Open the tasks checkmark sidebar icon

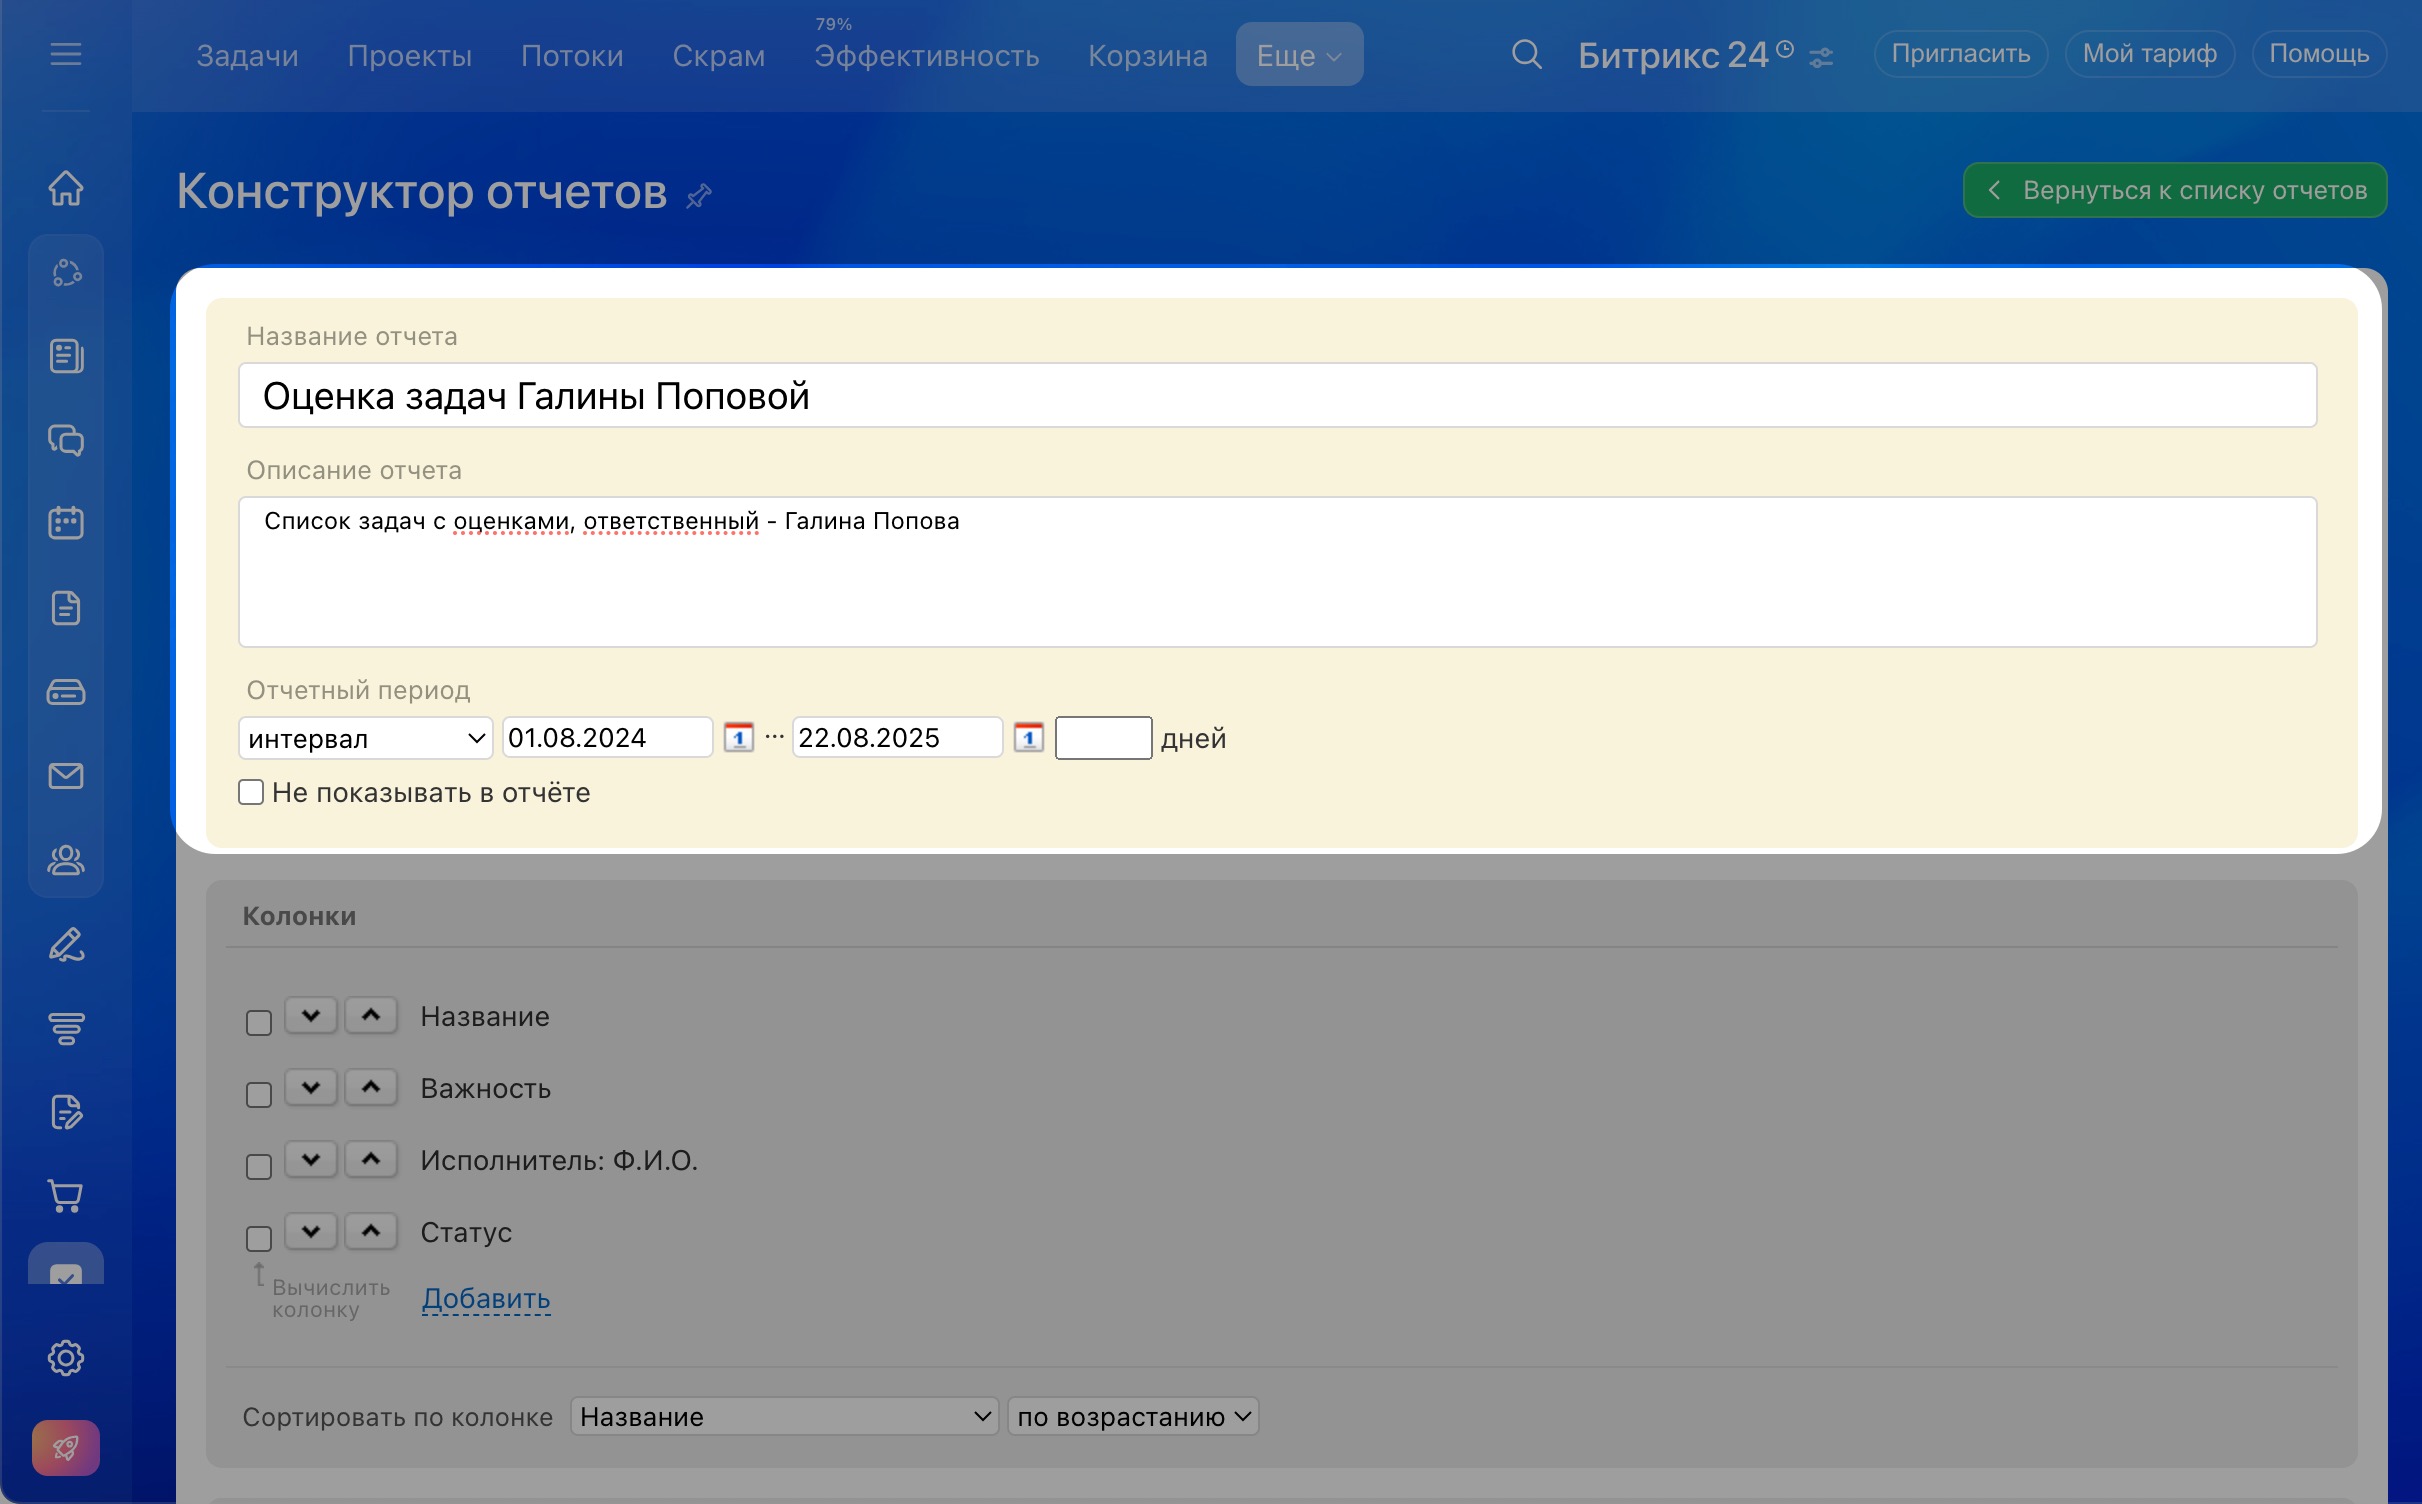click(66, 1266)
